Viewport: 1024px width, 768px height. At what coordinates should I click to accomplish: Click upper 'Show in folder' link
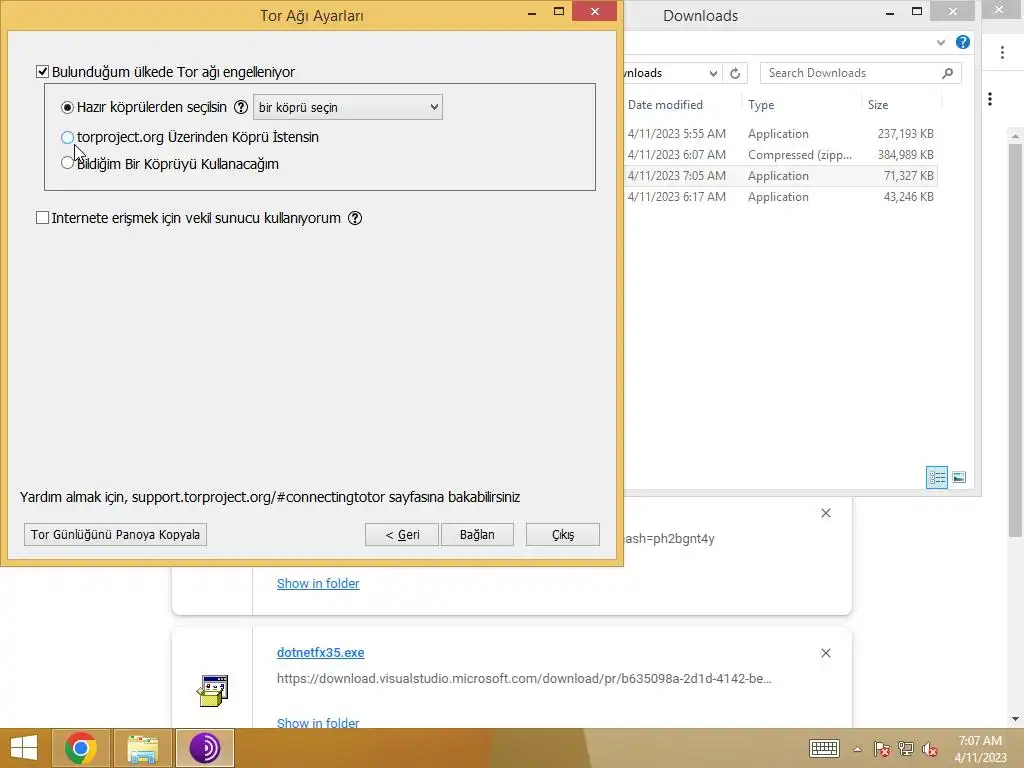click(318, 584)
